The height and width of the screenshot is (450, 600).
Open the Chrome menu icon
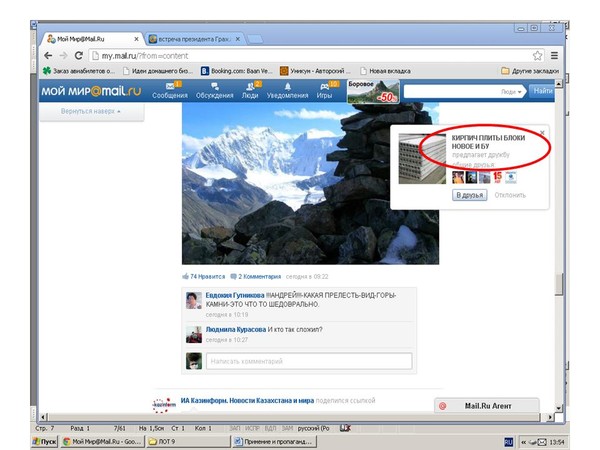pos(554,56)
